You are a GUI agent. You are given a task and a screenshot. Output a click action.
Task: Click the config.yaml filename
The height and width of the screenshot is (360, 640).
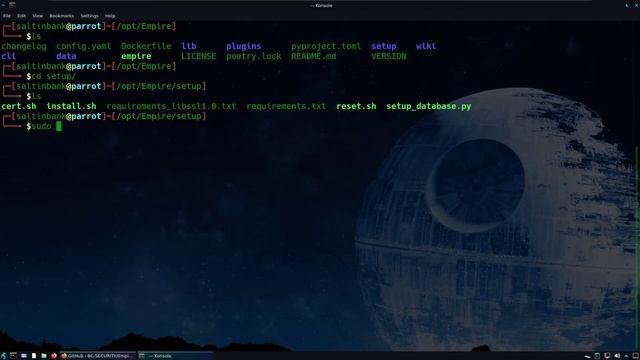(84, 46)
